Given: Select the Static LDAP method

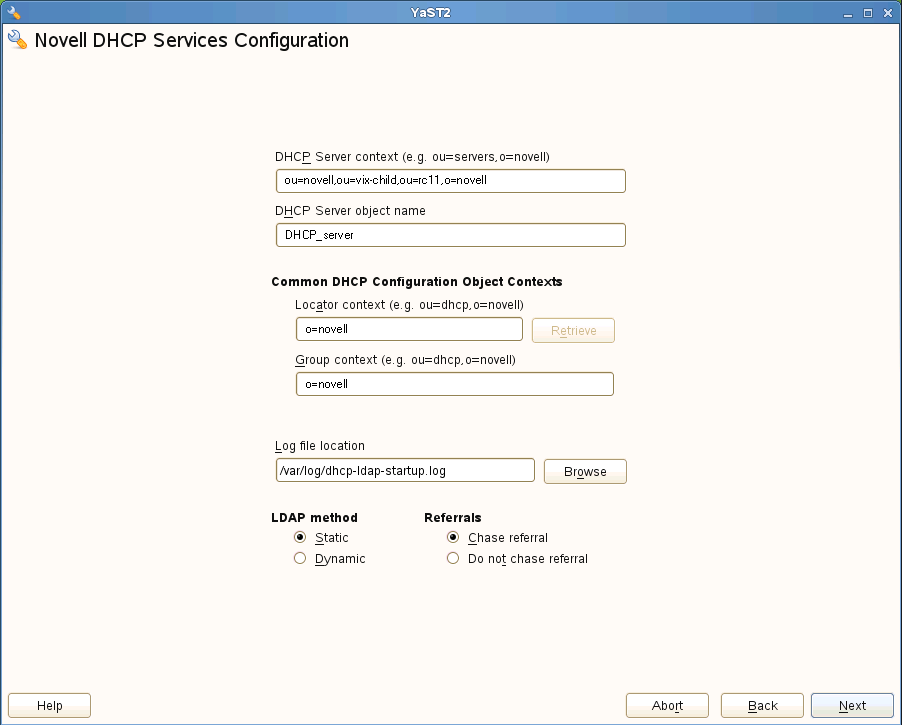Looking at the screenshot, I should 300,537.
